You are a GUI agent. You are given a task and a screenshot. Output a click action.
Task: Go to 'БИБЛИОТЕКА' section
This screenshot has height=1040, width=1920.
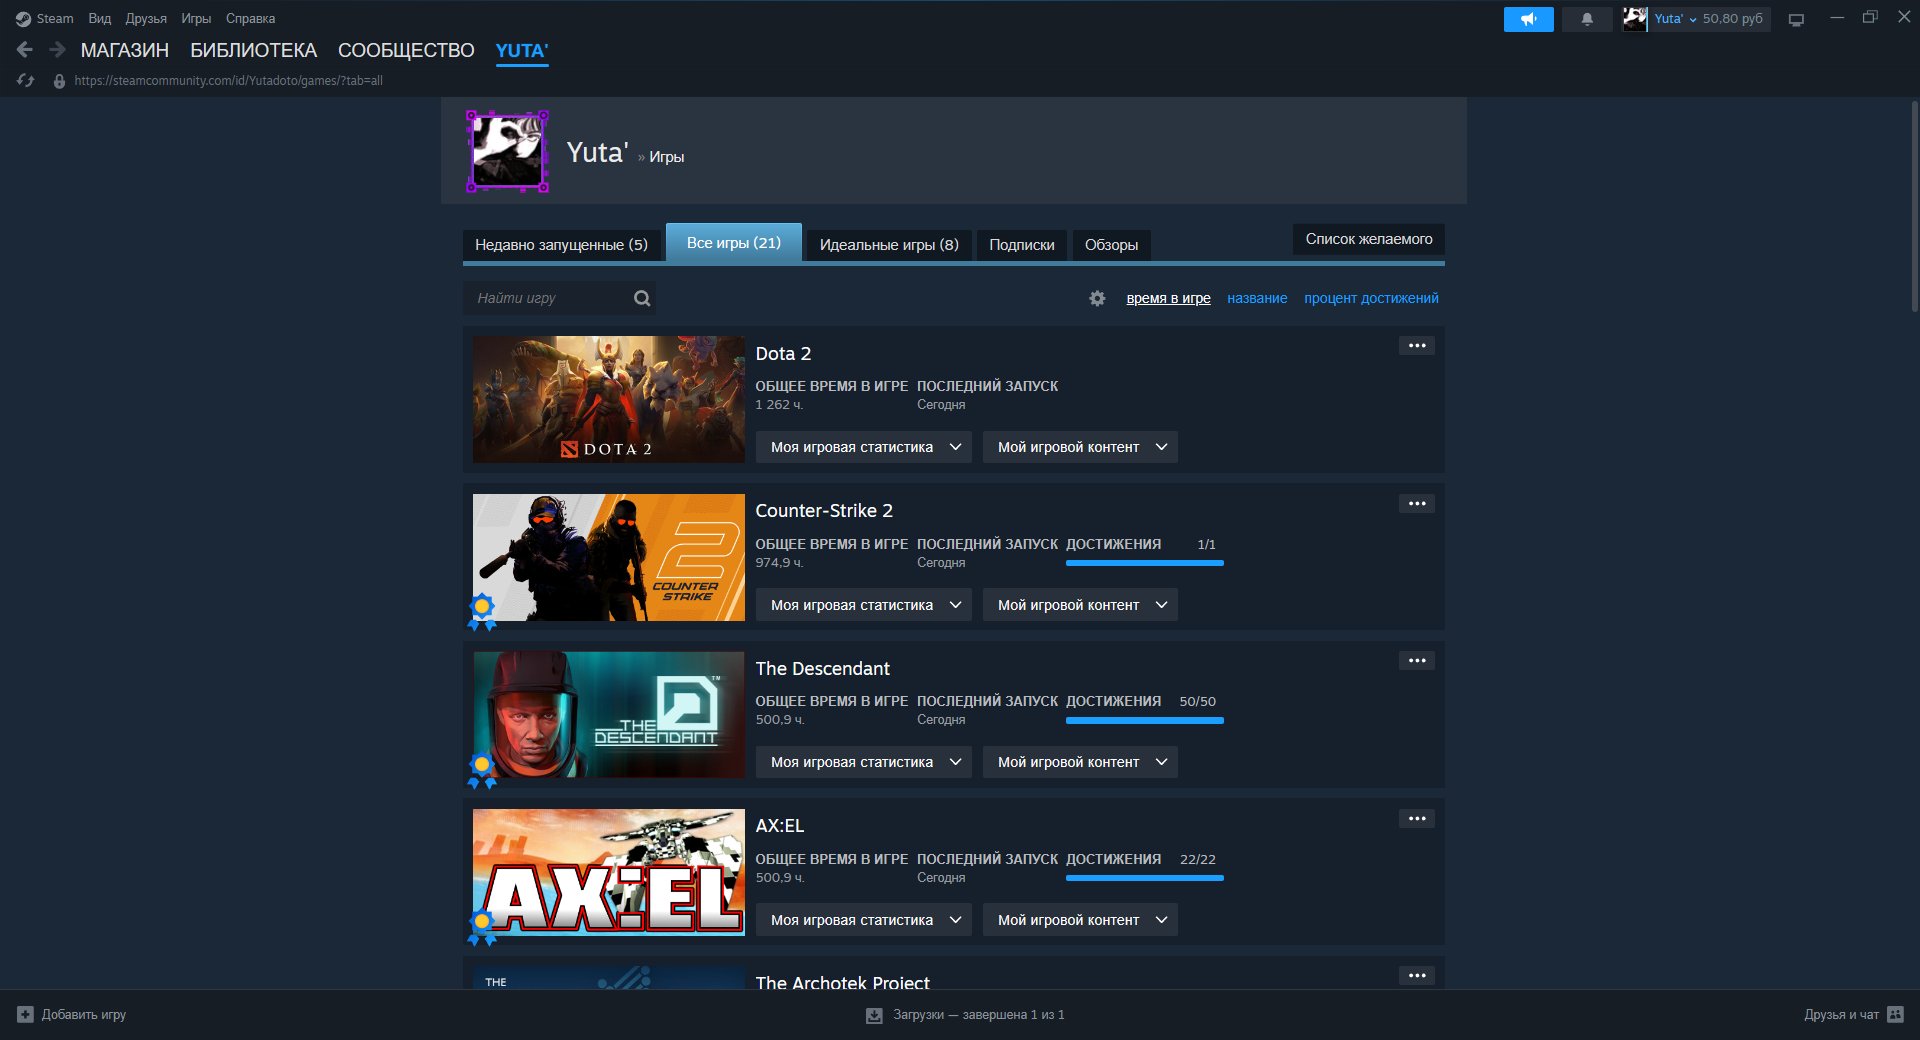point(254,50)
